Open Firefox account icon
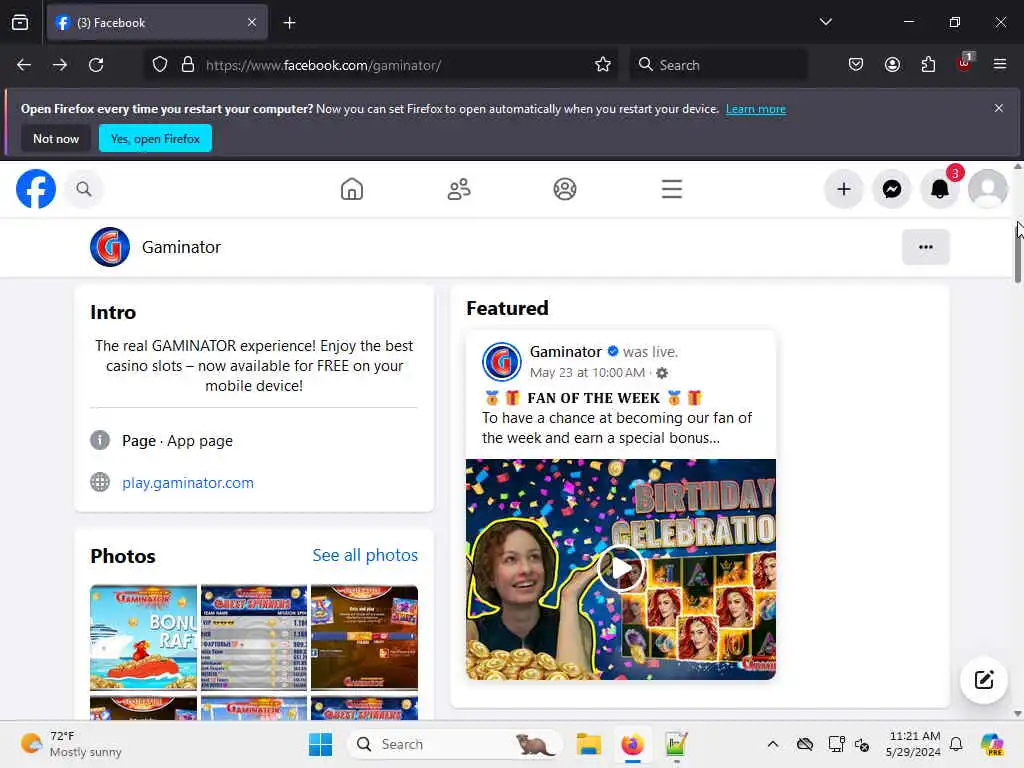Viewport: 1024px width, 768px height. (x=892, y=64)
